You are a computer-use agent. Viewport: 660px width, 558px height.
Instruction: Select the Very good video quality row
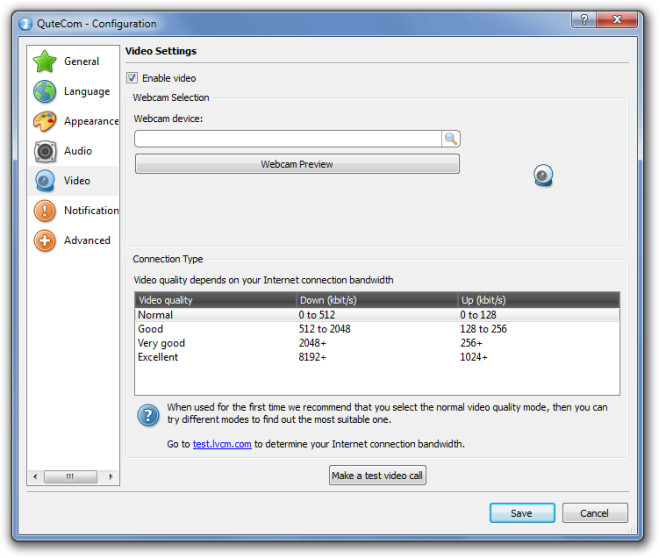coord(377,343)
